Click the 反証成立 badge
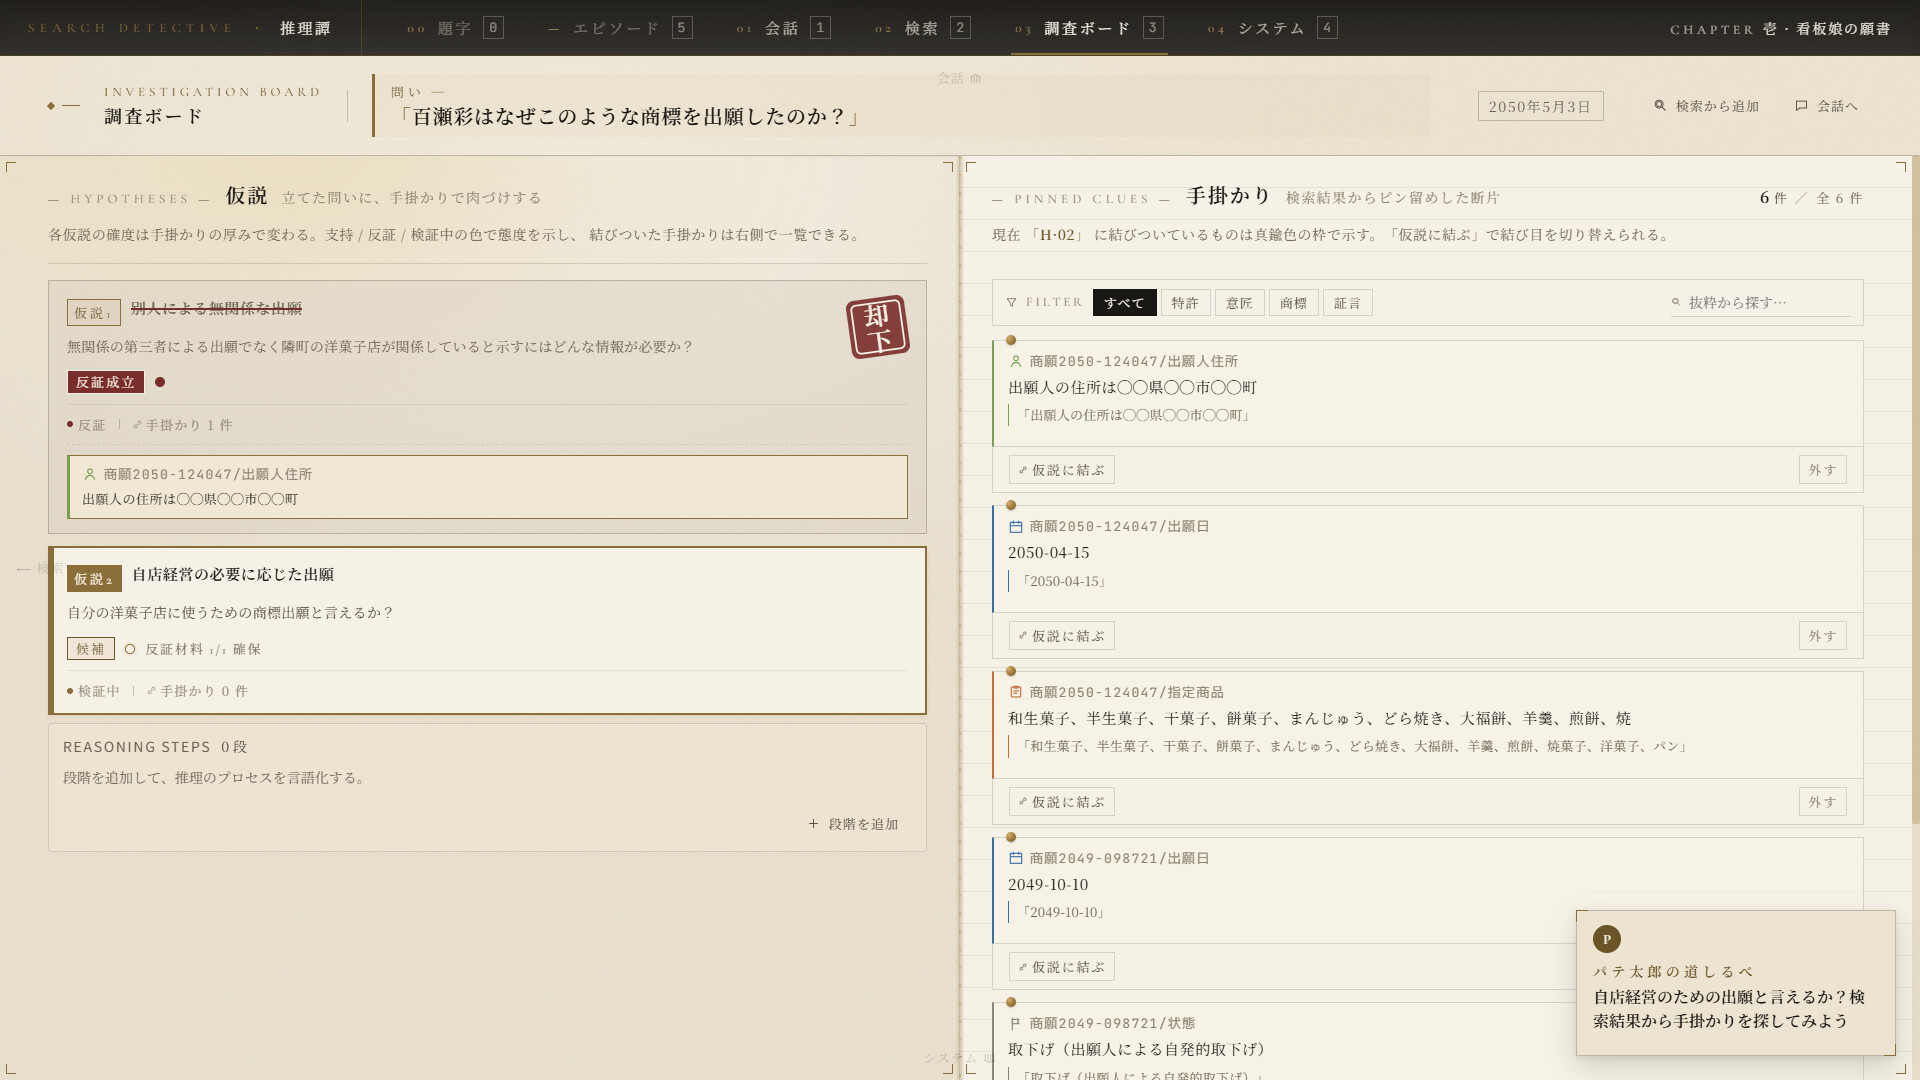This screenshot has height=1080, width=1920. click(105, 382)
